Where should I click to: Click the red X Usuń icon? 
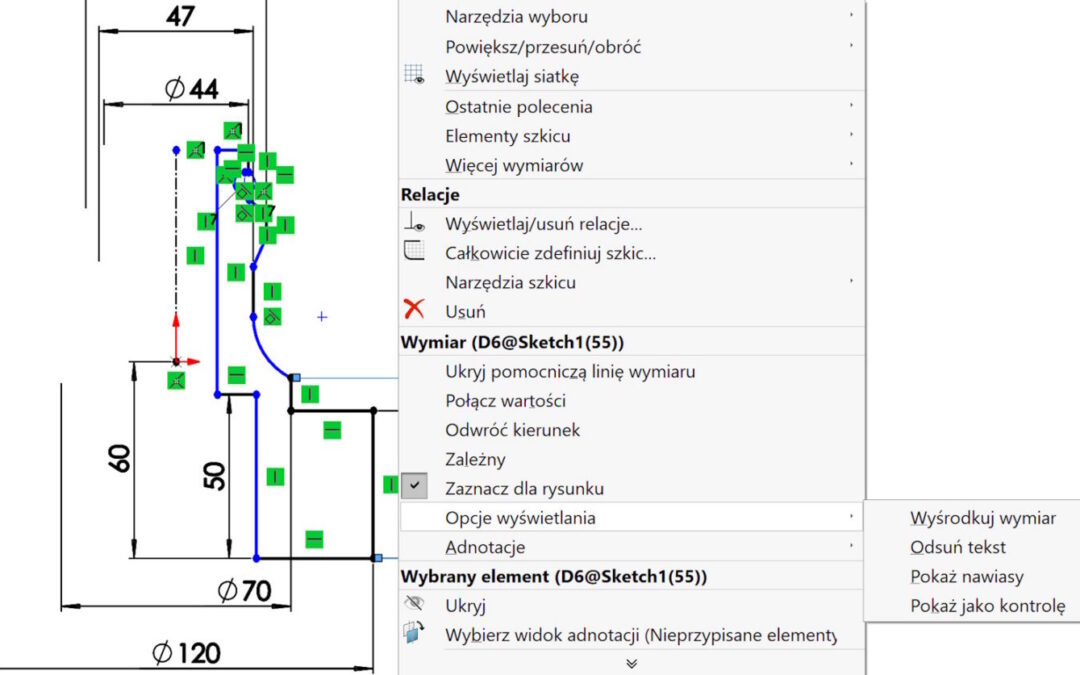414,310
